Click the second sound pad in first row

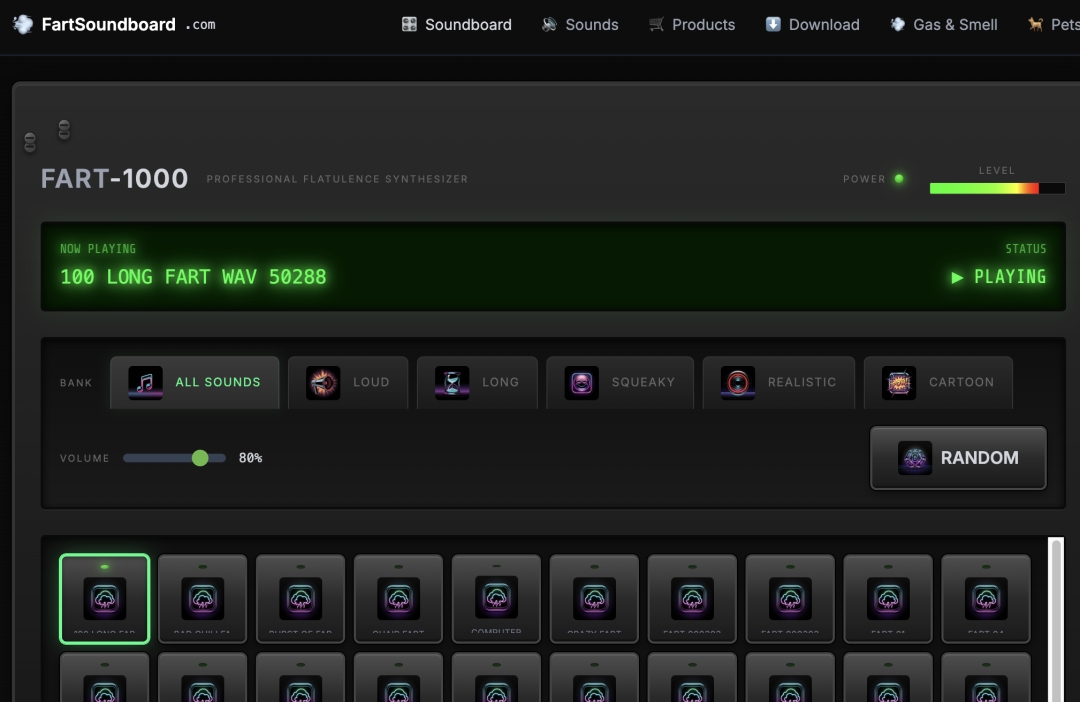(203, 599)
